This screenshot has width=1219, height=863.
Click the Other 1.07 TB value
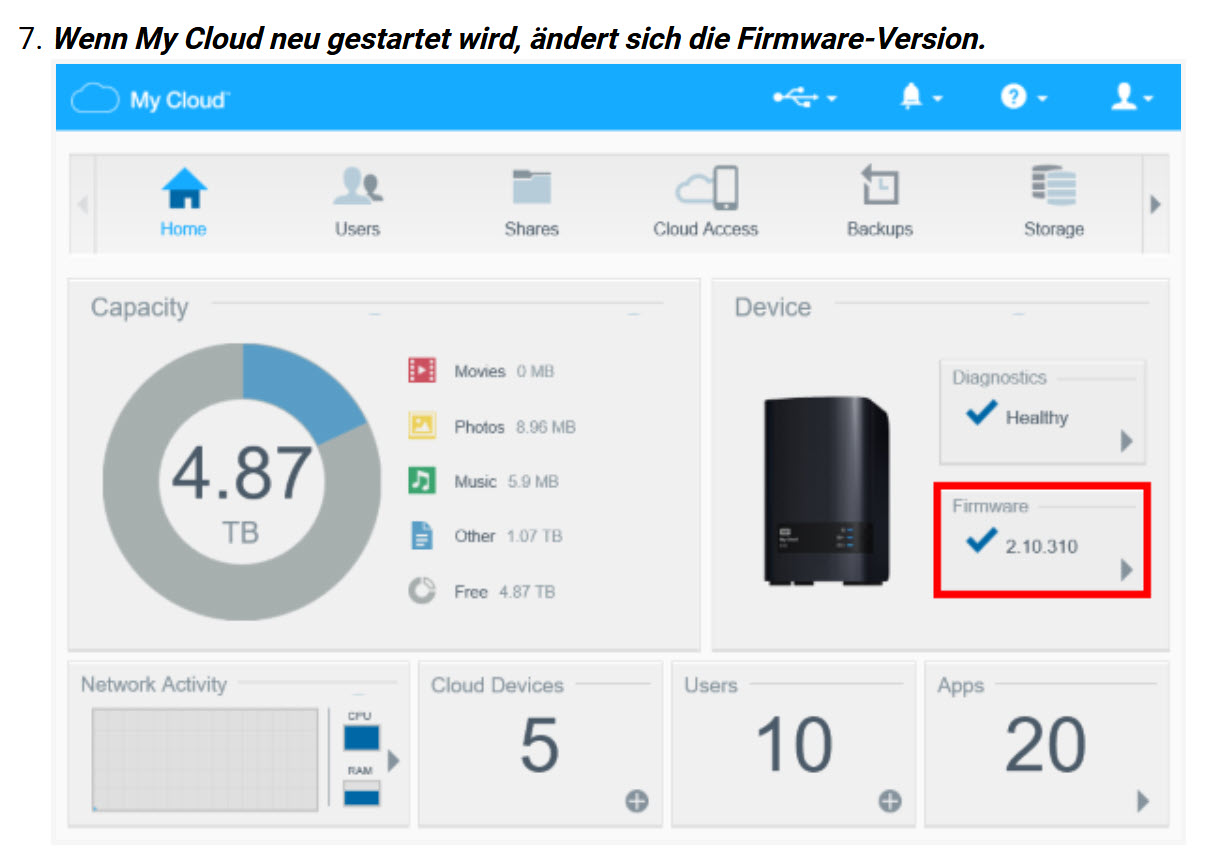(x=535, y=537)
